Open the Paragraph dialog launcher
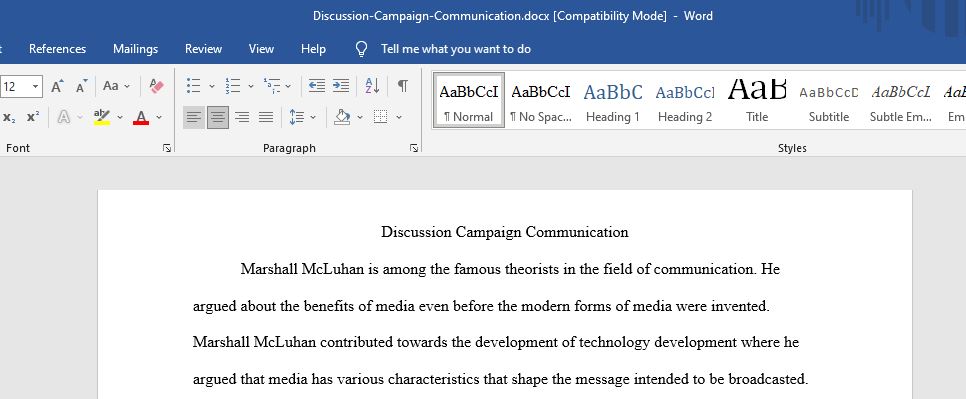The height and width of the screenshot is (399, 966). click(x=414, y=148)
